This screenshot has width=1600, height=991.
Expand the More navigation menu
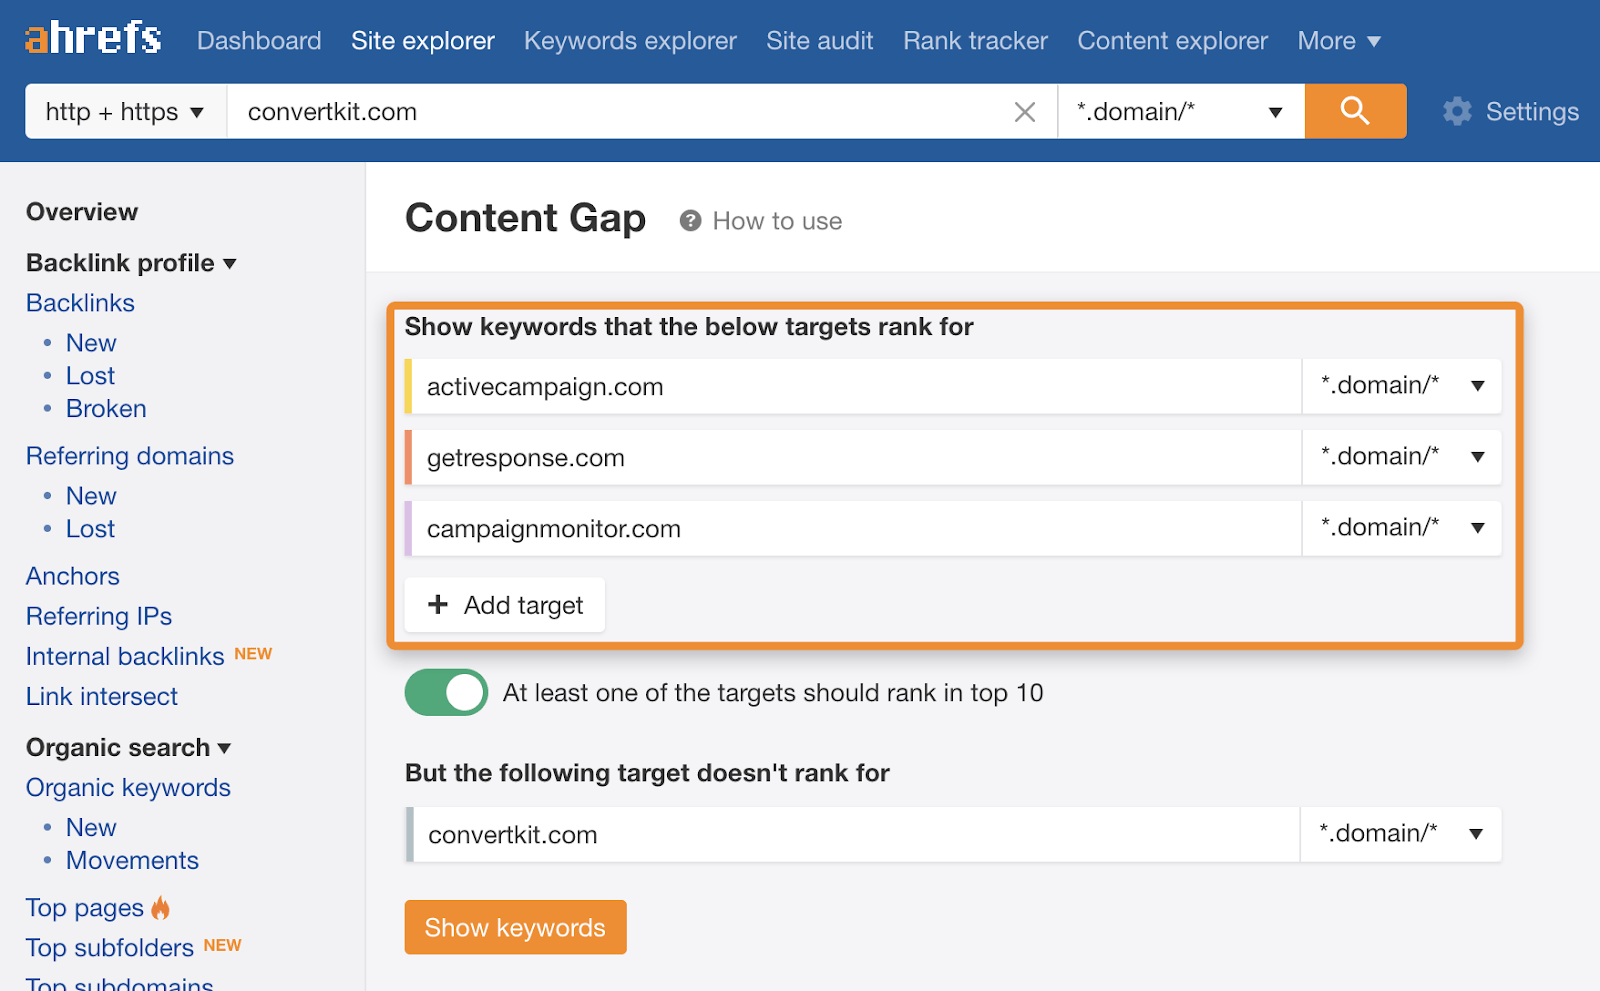click(x=1339, y=40)
